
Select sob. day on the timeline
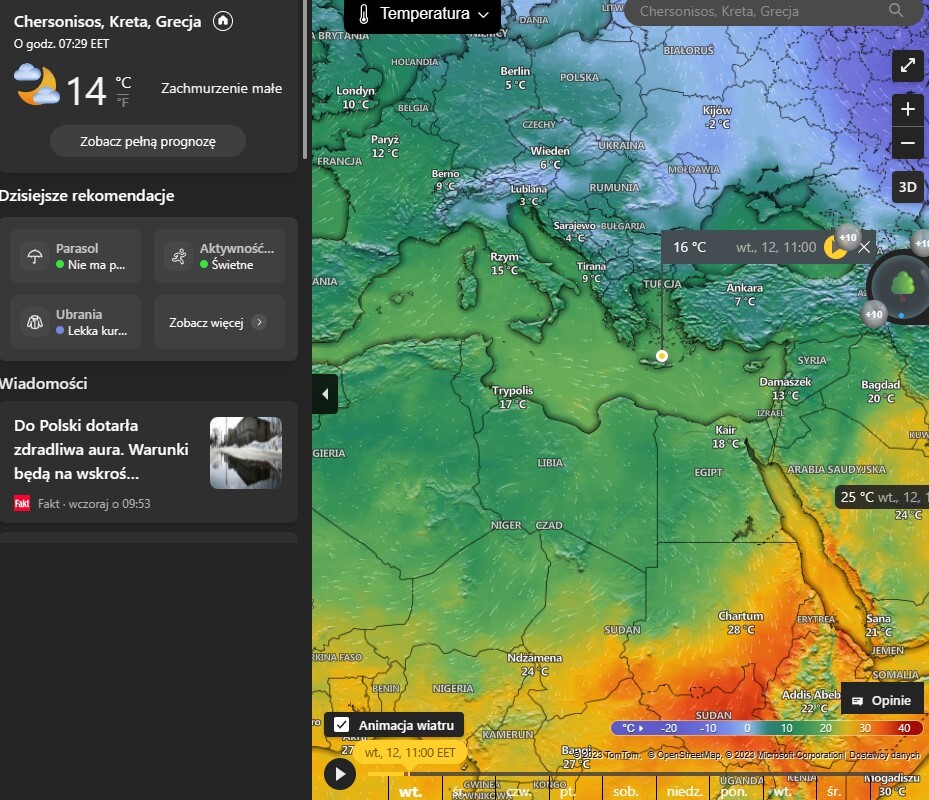click(625, 790)
